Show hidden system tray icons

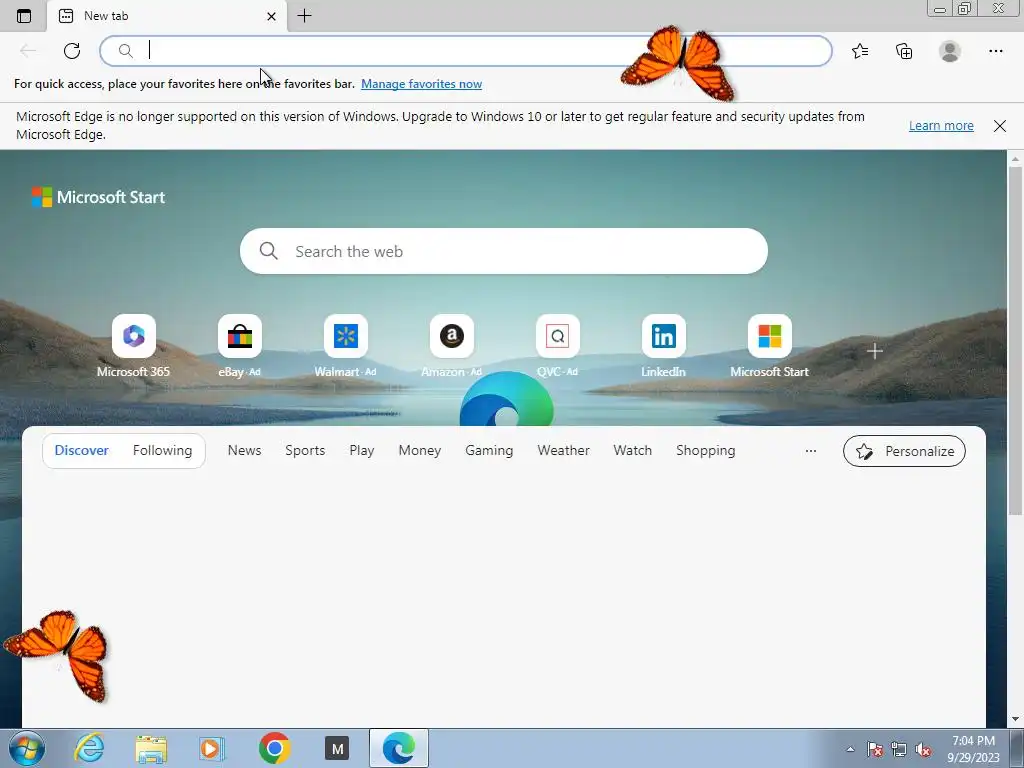[850, 749]
